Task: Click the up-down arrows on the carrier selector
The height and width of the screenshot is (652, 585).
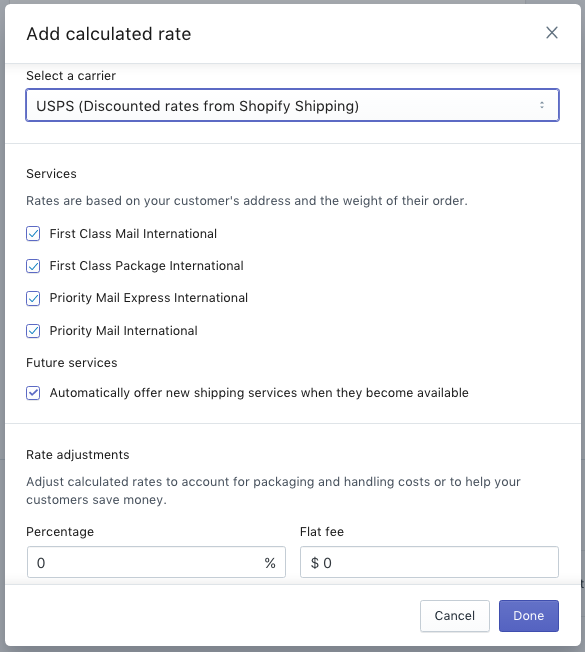Action: pyautogui.click(x=542, y=105)
